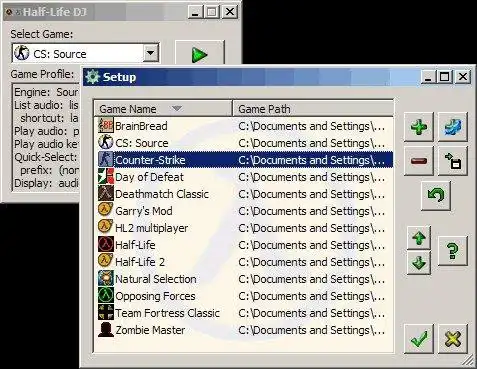Click the Garry's Mod lambda icon
Screen dimensions: 477x369
click(106, 210)
